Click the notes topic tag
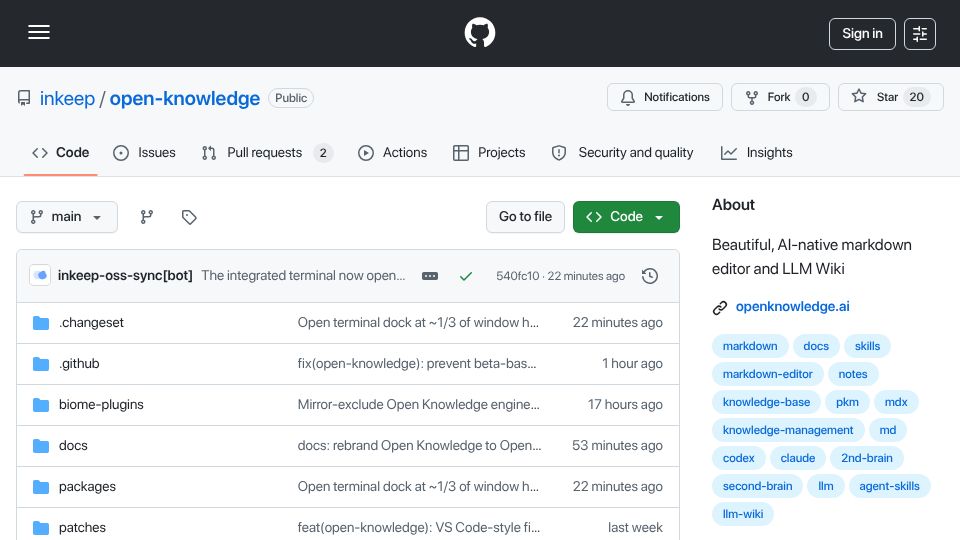 tap(853, 374)
